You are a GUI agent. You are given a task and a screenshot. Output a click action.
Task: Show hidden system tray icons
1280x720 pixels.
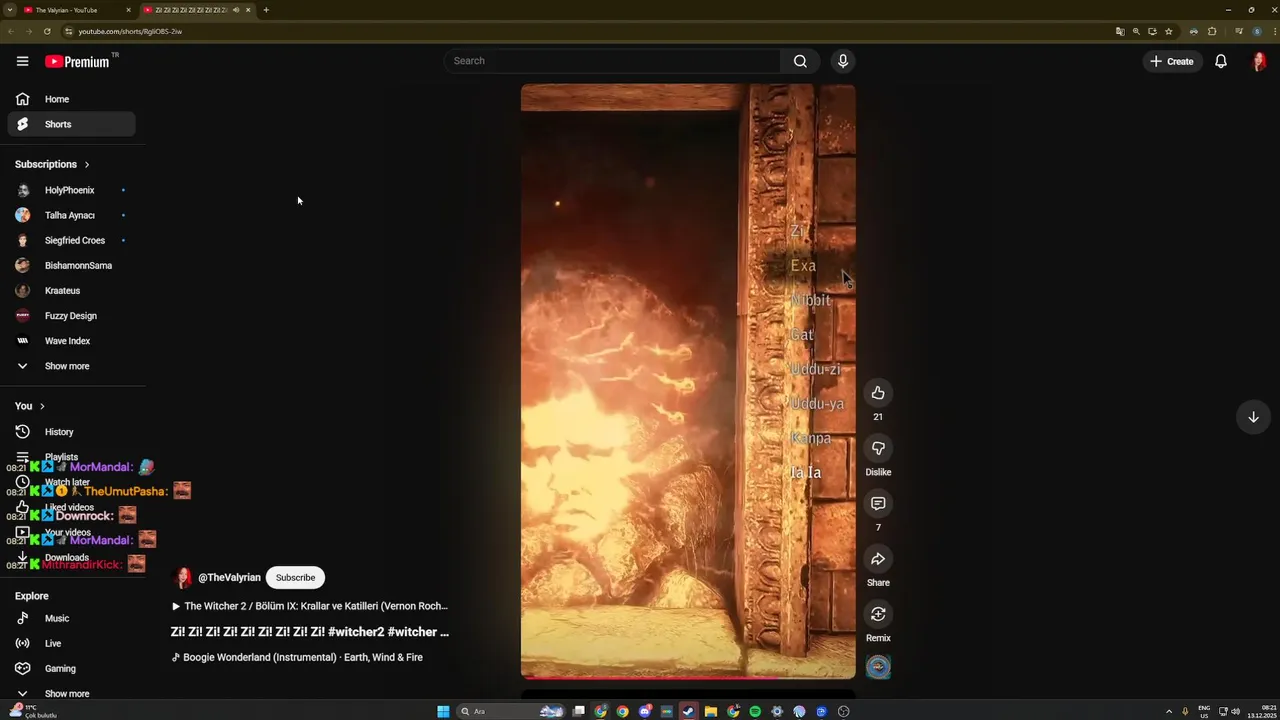1169,711
